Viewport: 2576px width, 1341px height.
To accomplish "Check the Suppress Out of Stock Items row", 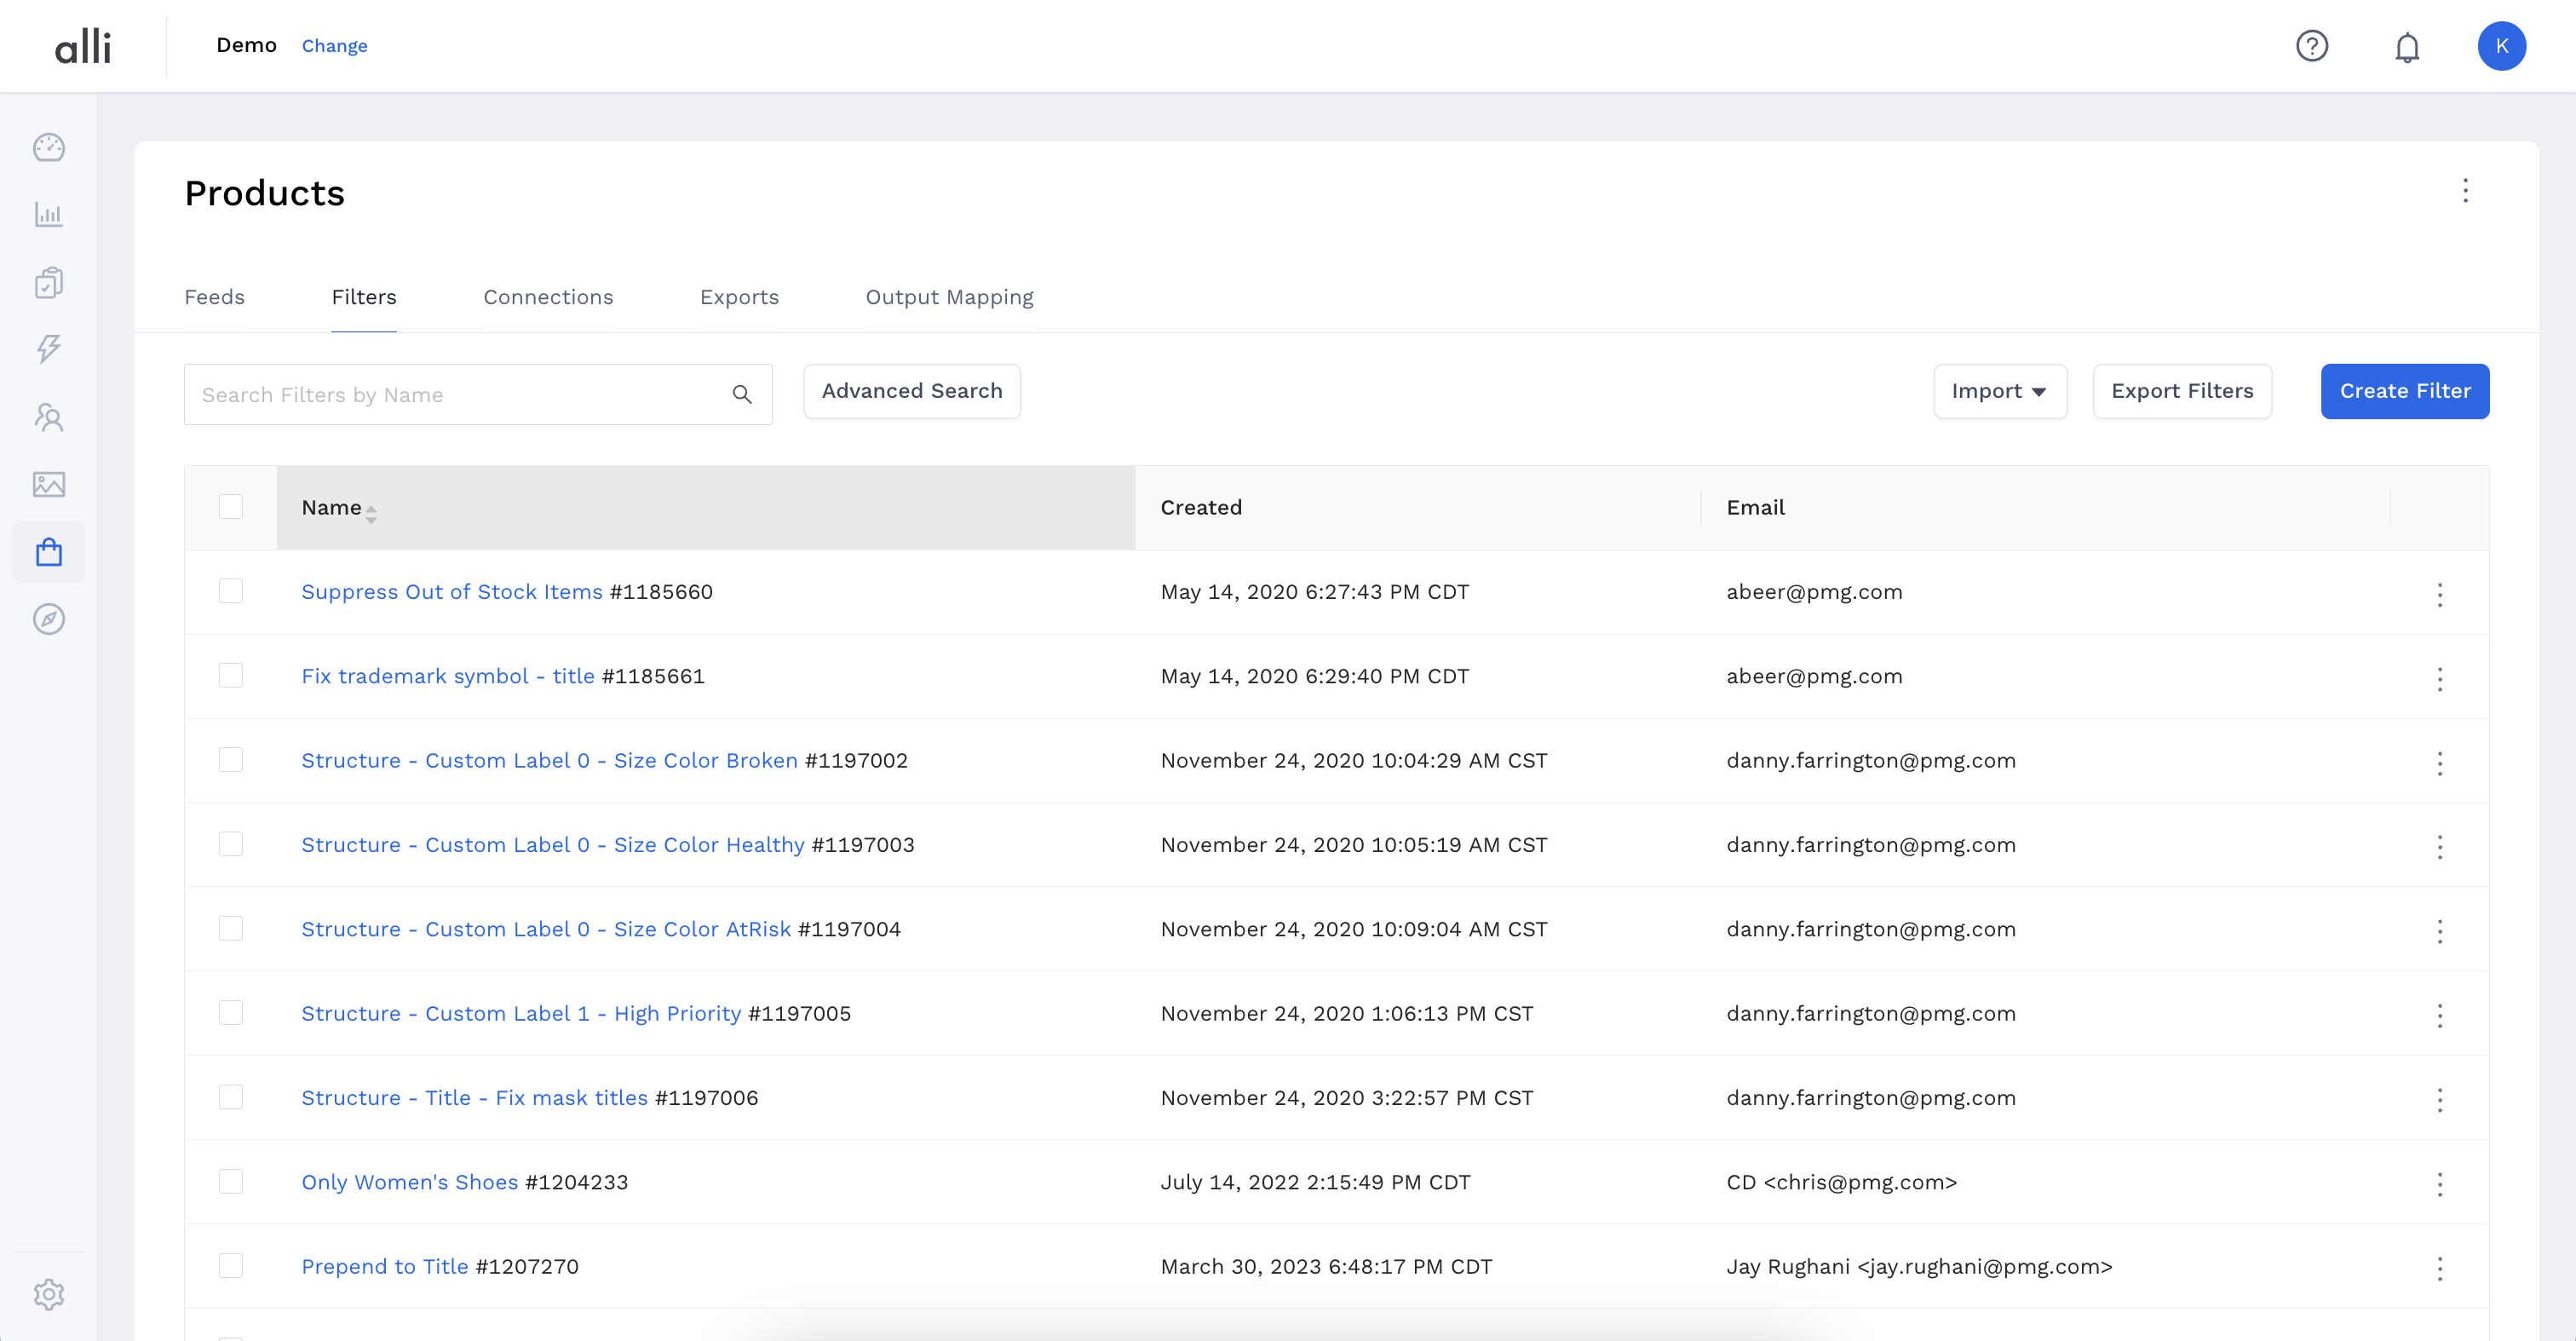I will [231, 591].
